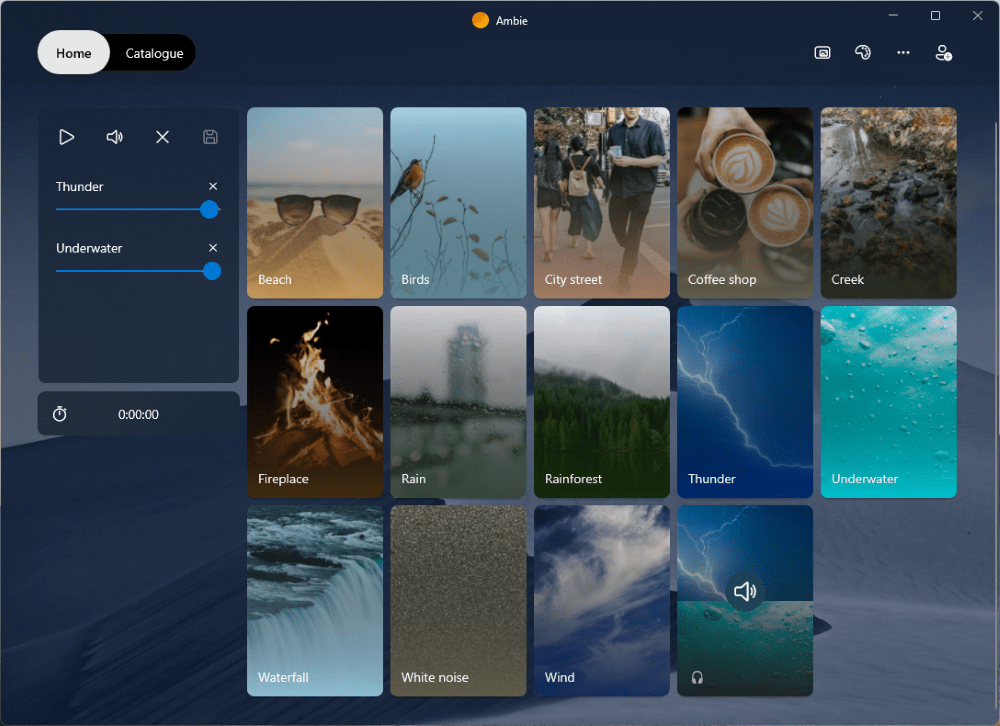Remove Thunder from the active list

point(213,186)
